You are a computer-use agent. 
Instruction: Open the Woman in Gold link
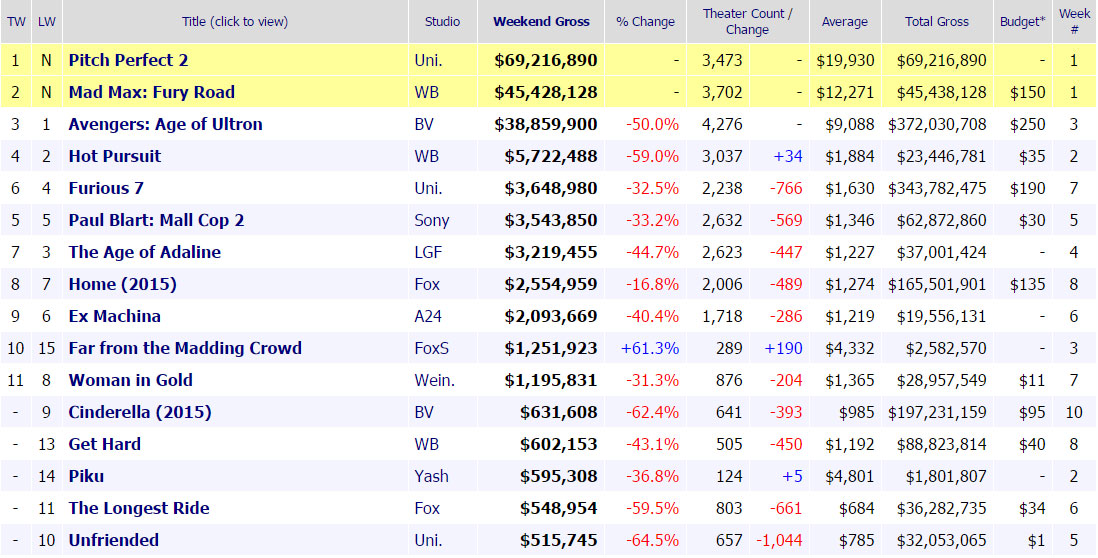click(130, 380)
